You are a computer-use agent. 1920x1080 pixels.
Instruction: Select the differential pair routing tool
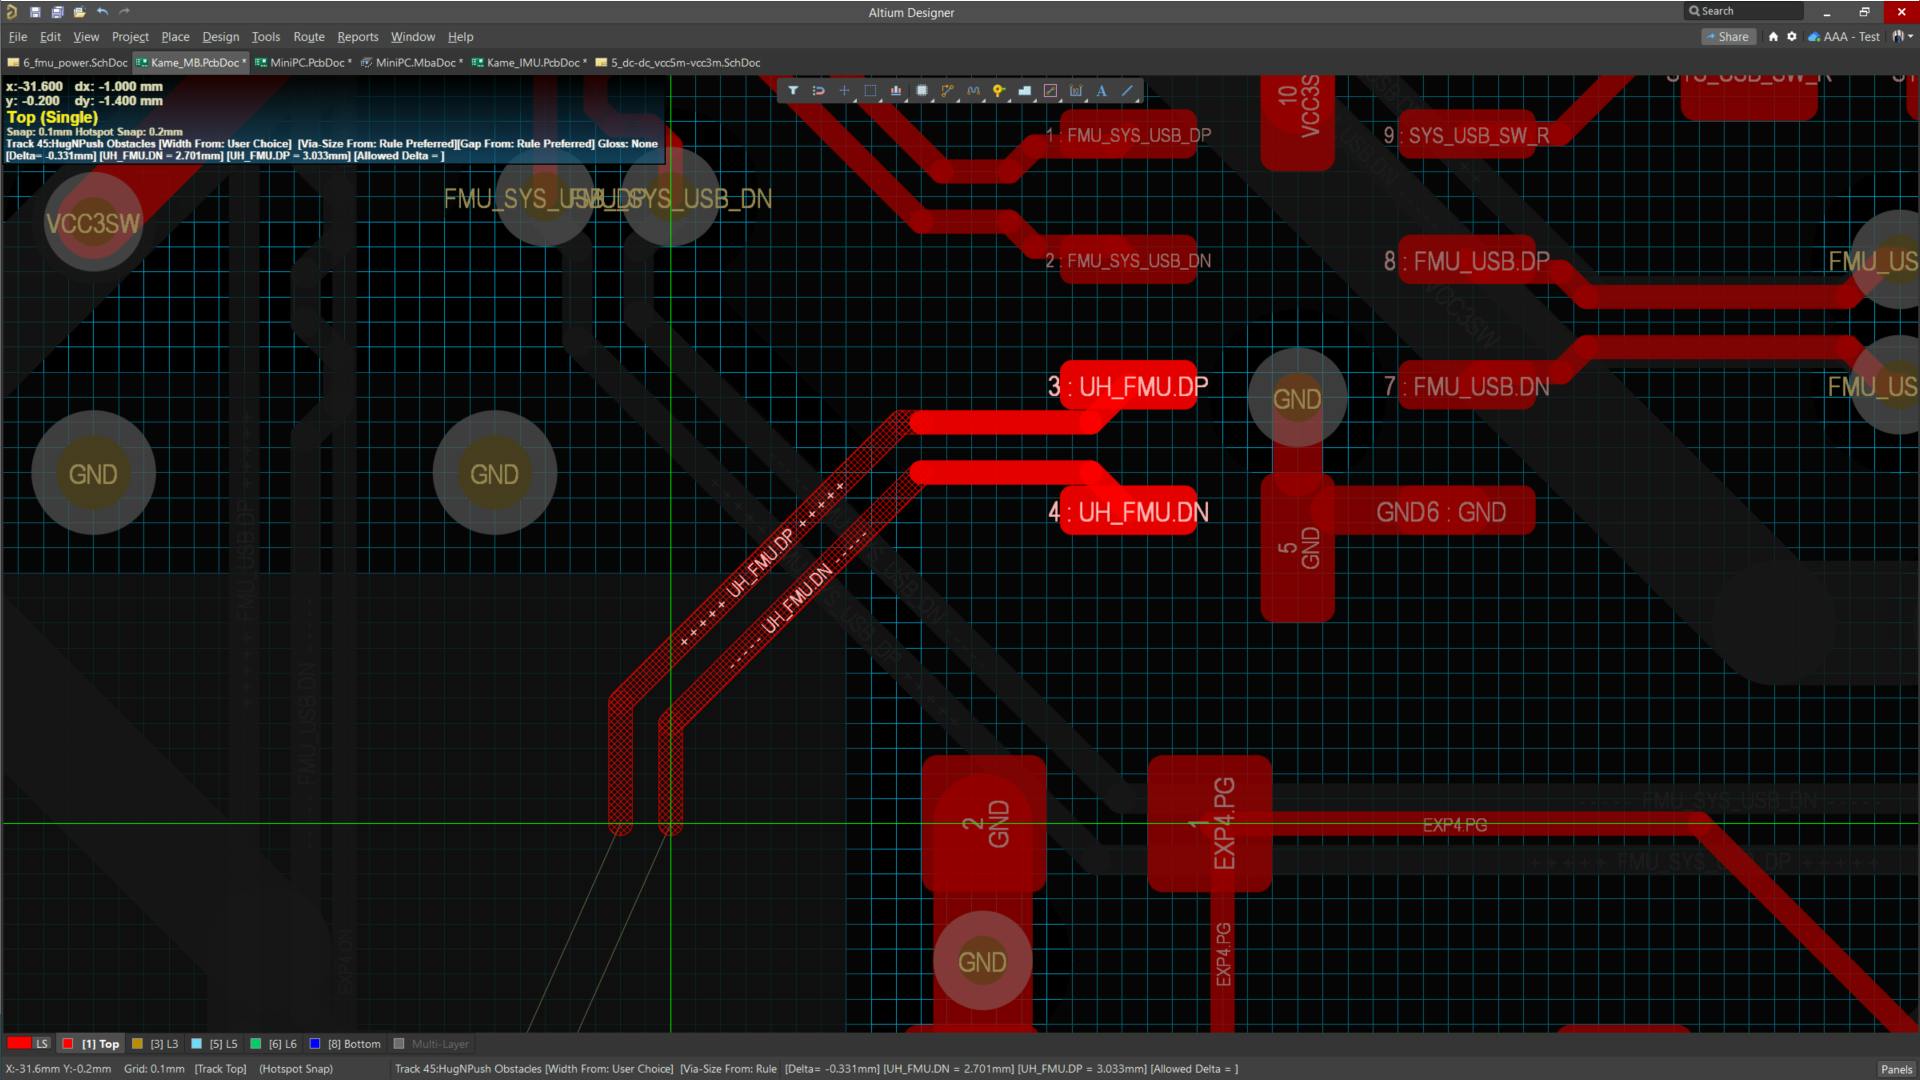pos(974,90)
